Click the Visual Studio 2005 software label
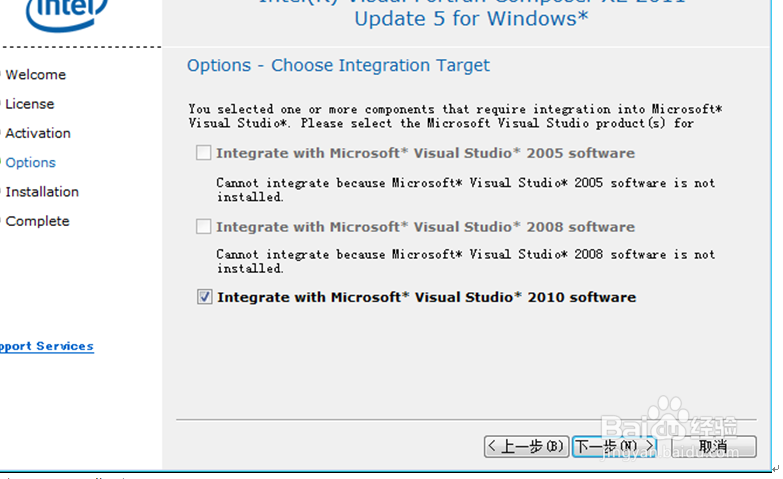 425,153
